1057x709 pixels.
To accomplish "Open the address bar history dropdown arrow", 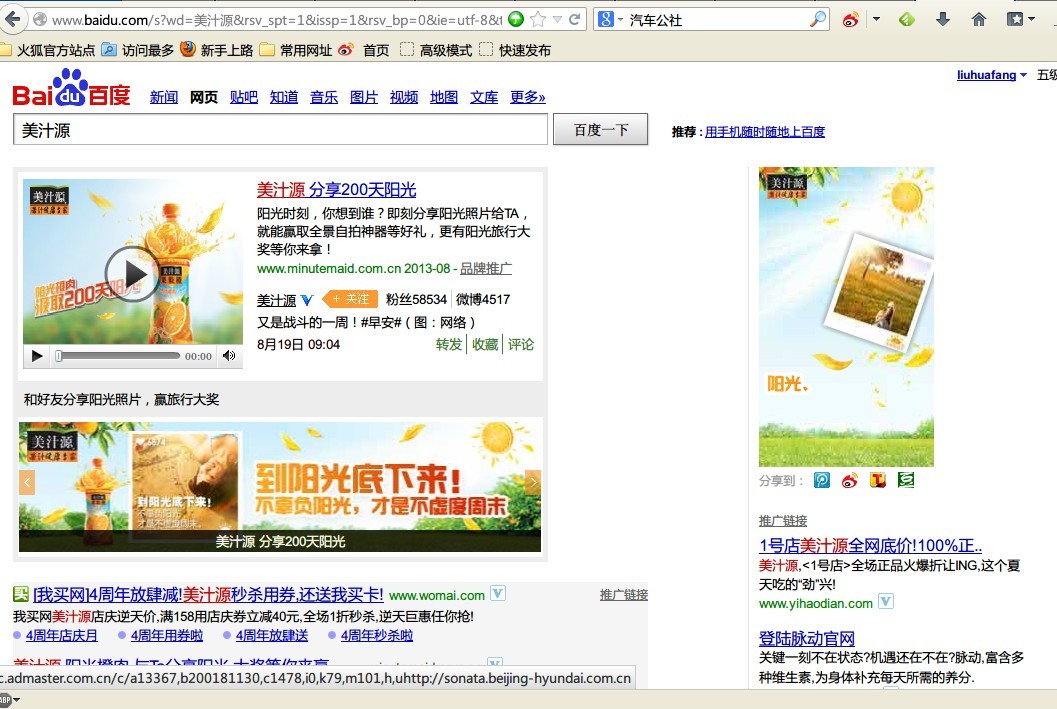I will (x=557, y=20).
